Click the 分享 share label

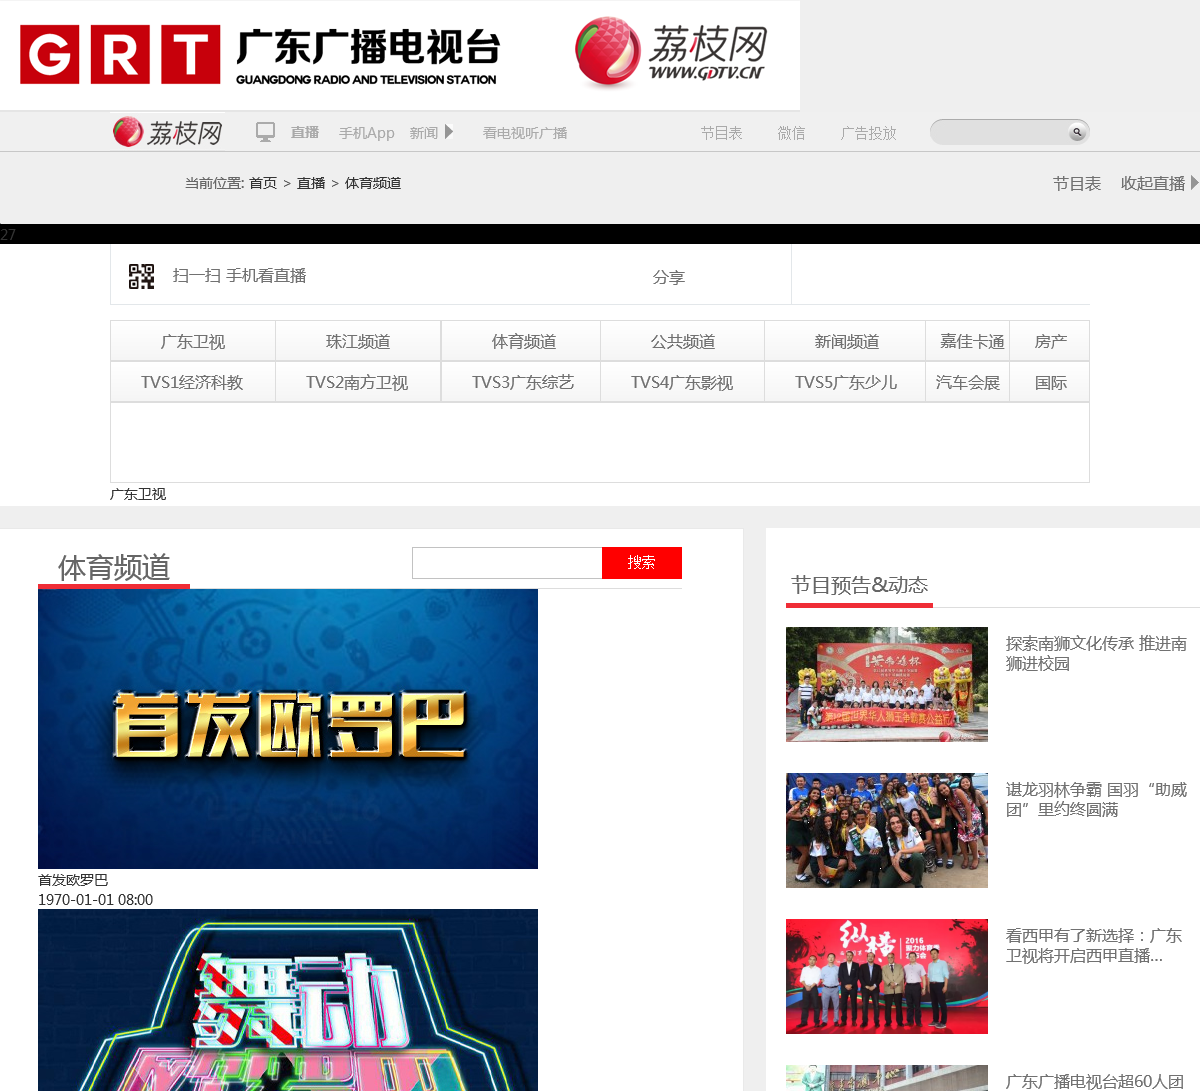point(669,277)
